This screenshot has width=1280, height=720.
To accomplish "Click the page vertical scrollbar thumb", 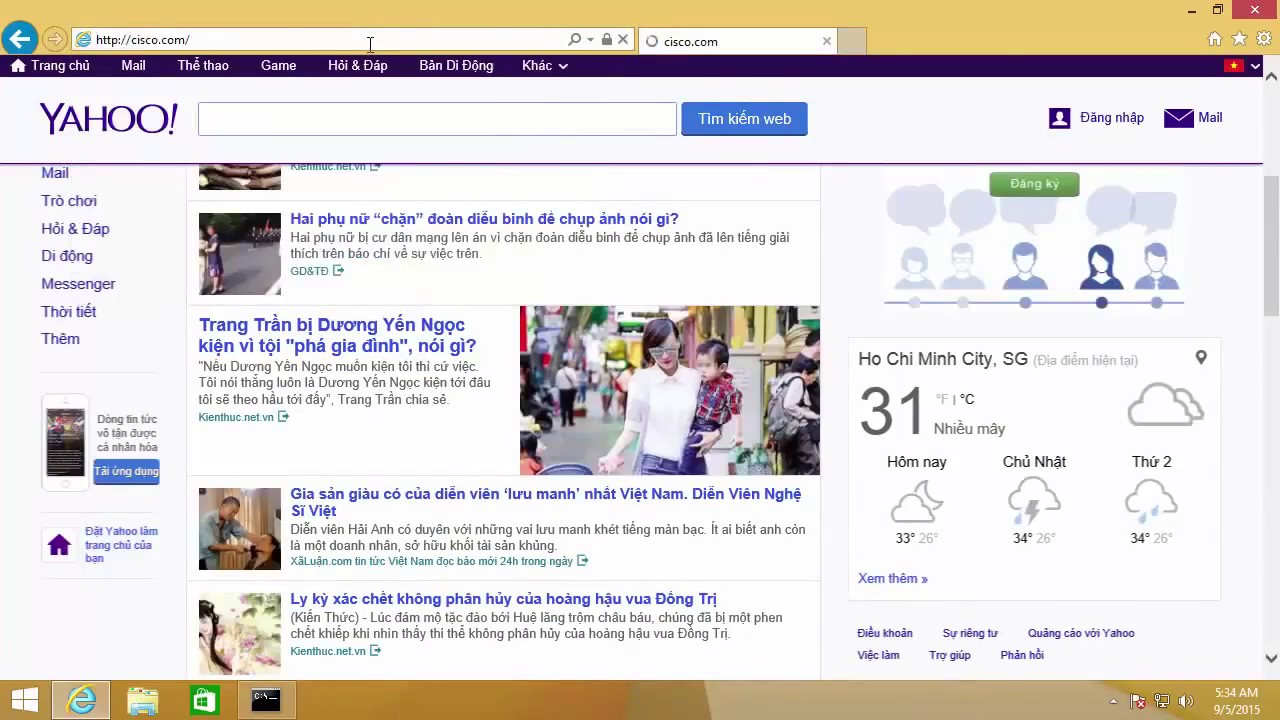I will [x=1271, y=245].
